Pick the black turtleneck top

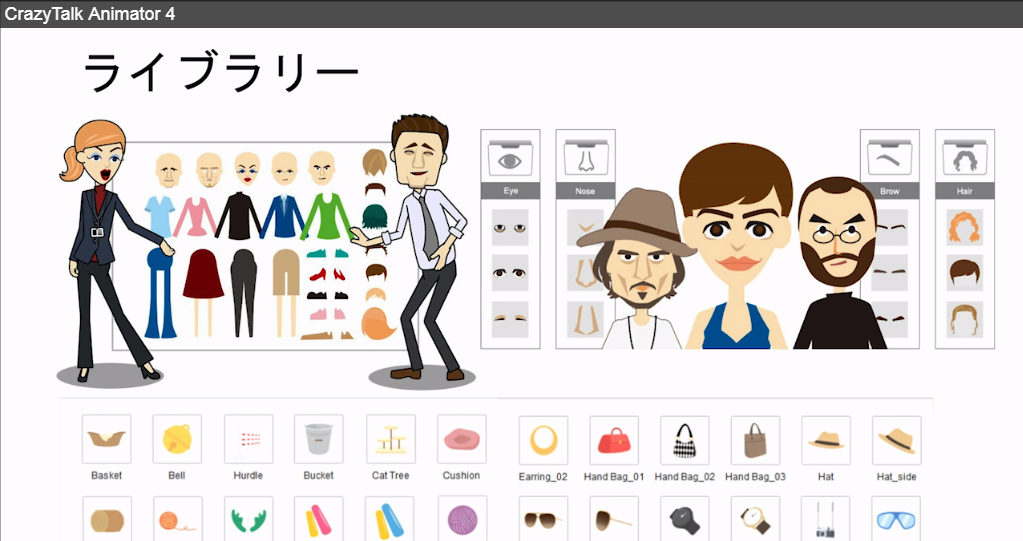[239, 216]
